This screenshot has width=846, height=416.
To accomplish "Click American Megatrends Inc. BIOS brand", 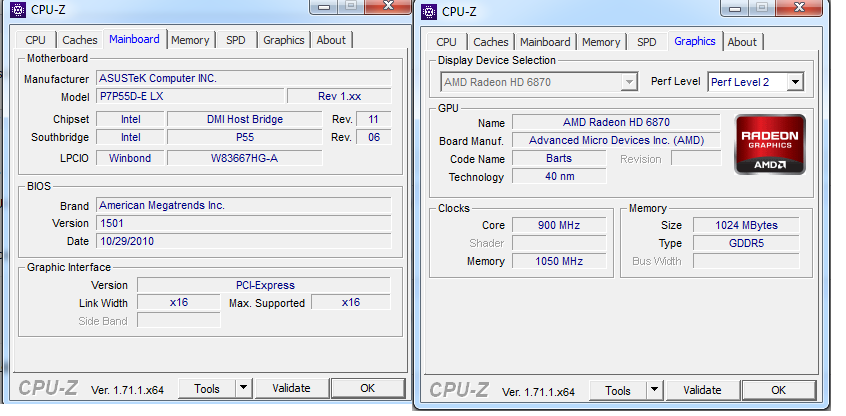I will point(244,206).
